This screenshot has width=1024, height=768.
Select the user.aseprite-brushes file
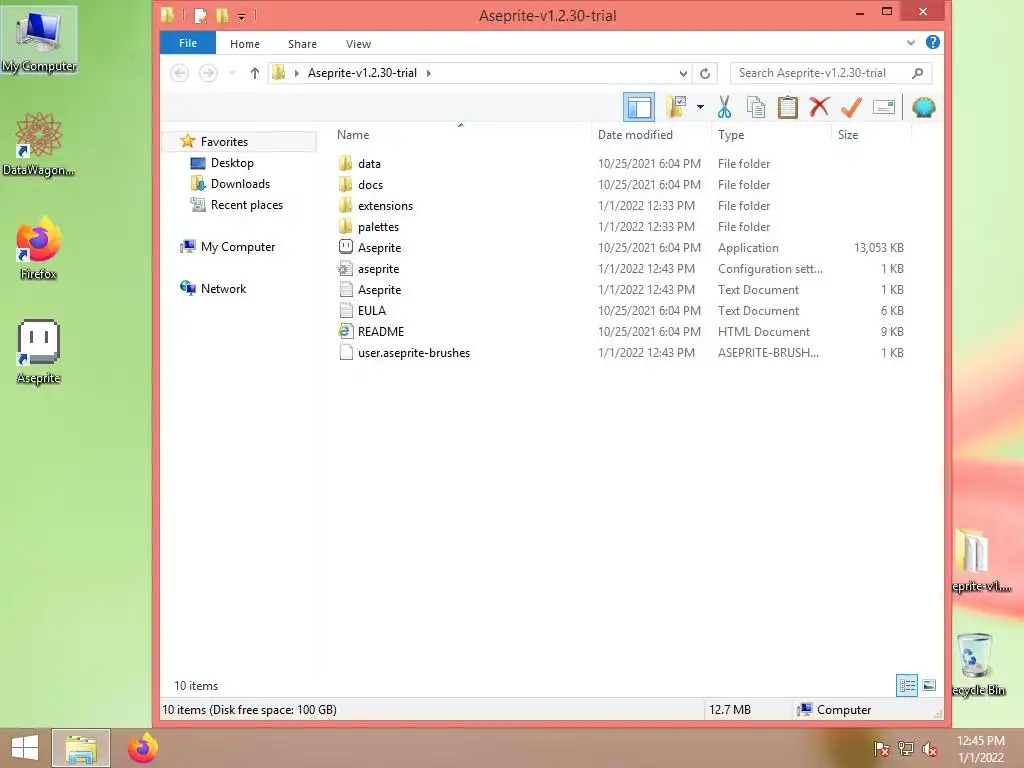[620, 353]
